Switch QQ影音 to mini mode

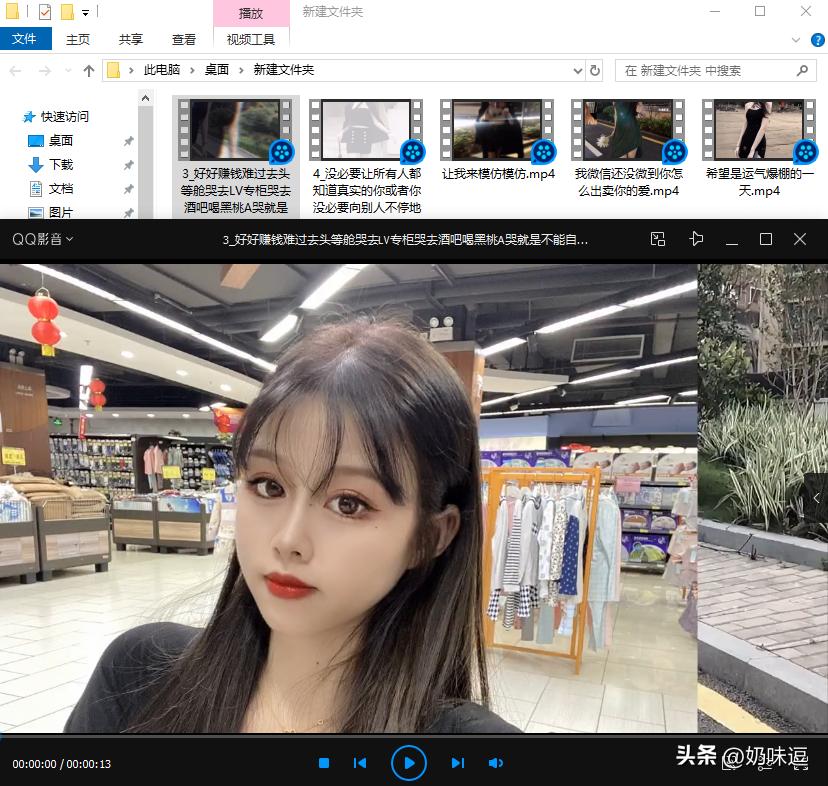658,239
